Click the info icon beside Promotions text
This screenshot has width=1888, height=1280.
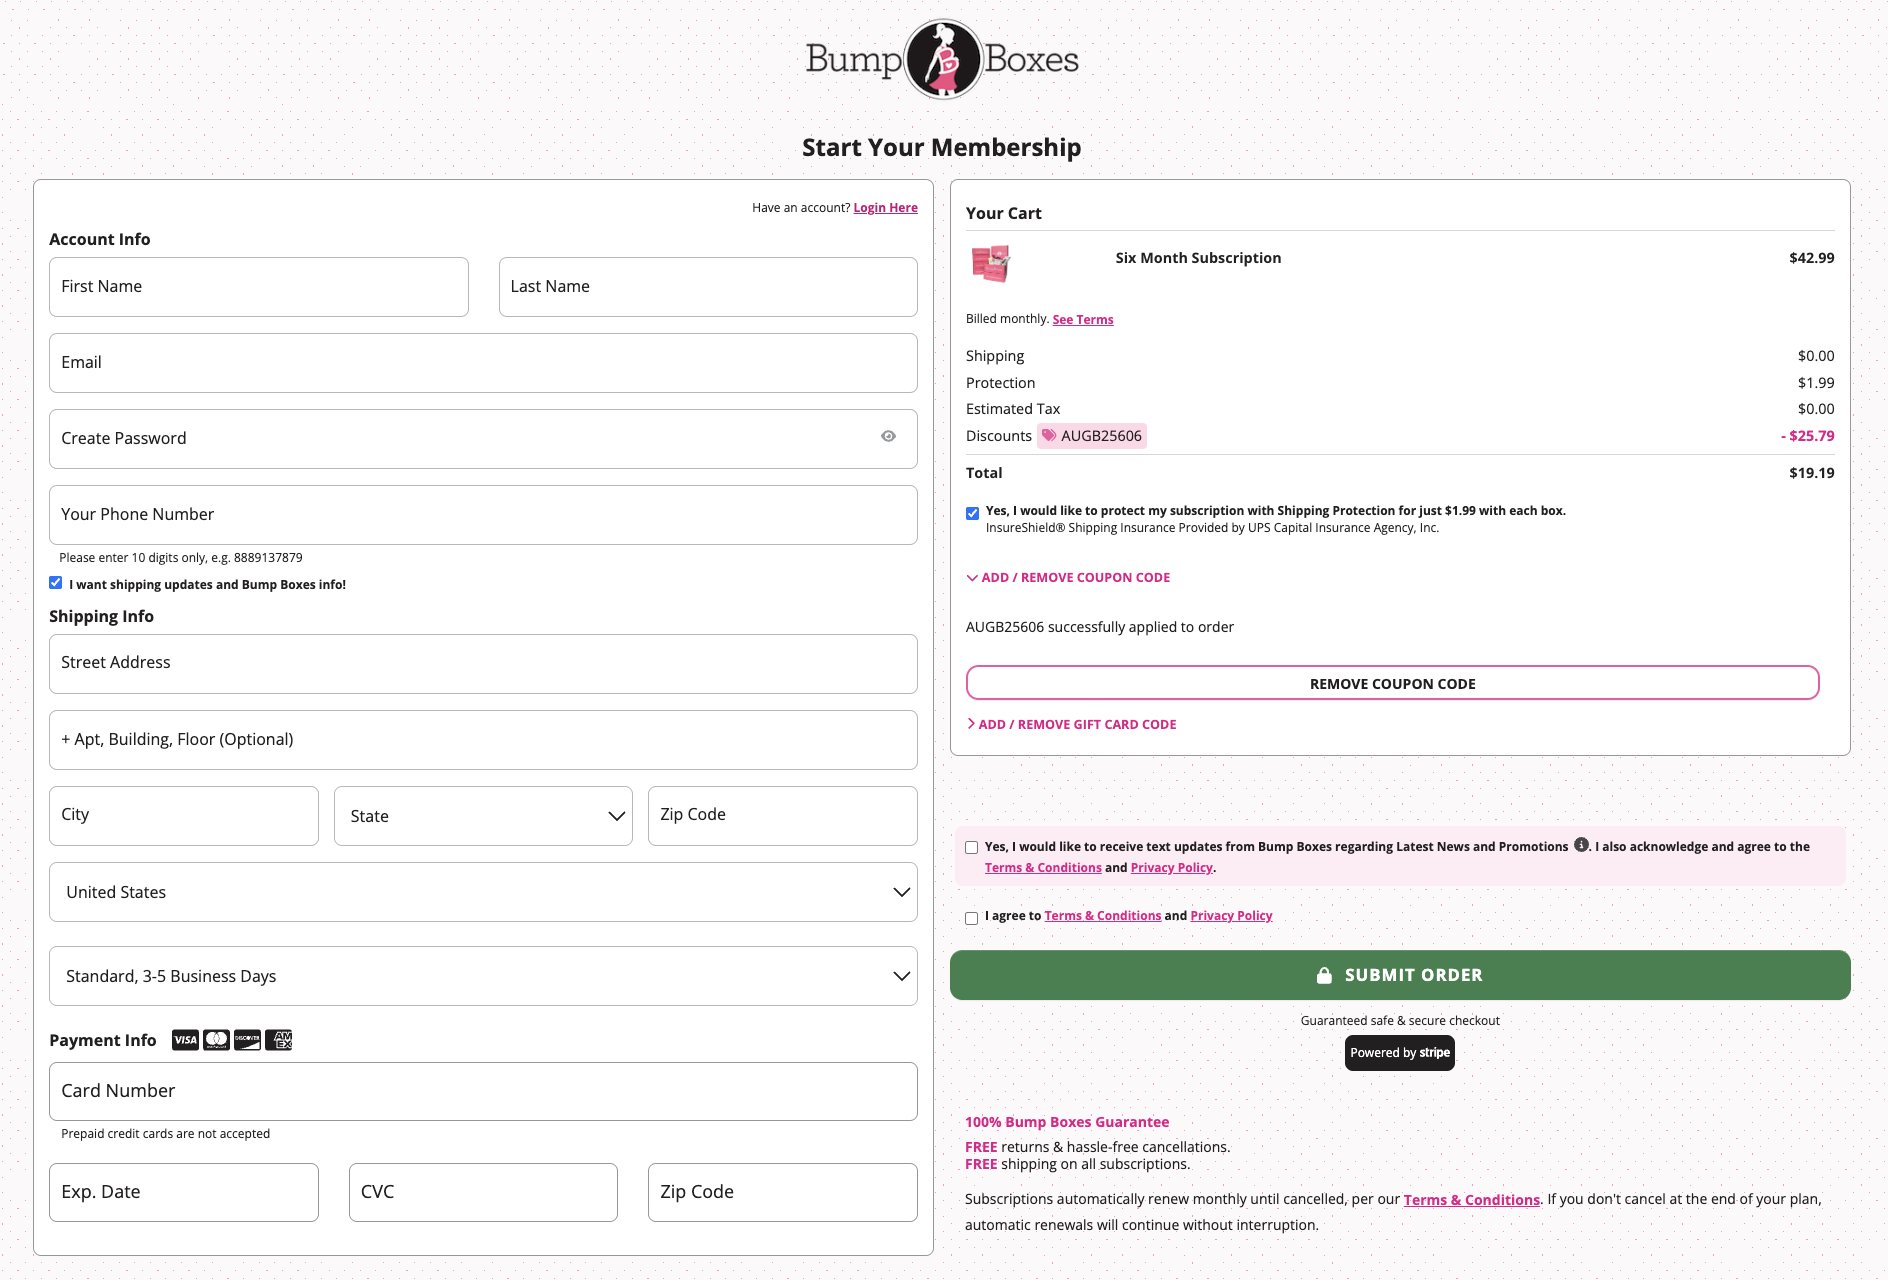click(x=1581, y=844)
